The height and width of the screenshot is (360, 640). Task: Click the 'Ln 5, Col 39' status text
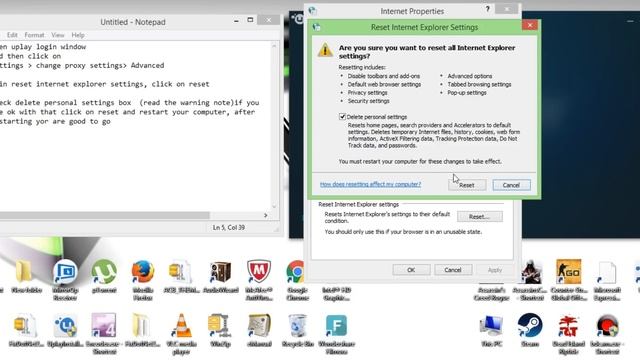click(x=229, y=227)
